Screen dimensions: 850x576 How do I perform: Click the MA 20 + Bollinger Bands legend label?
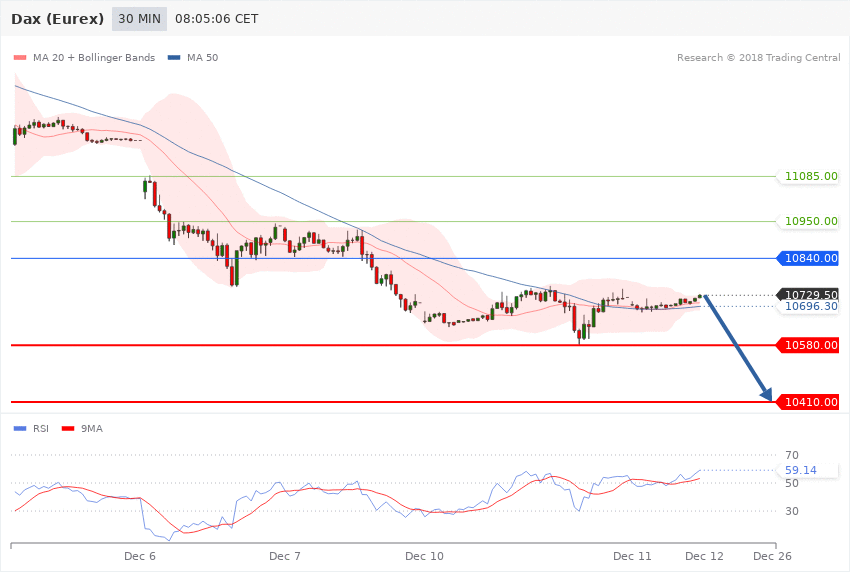pyautogui.click(x=94, y=57)
